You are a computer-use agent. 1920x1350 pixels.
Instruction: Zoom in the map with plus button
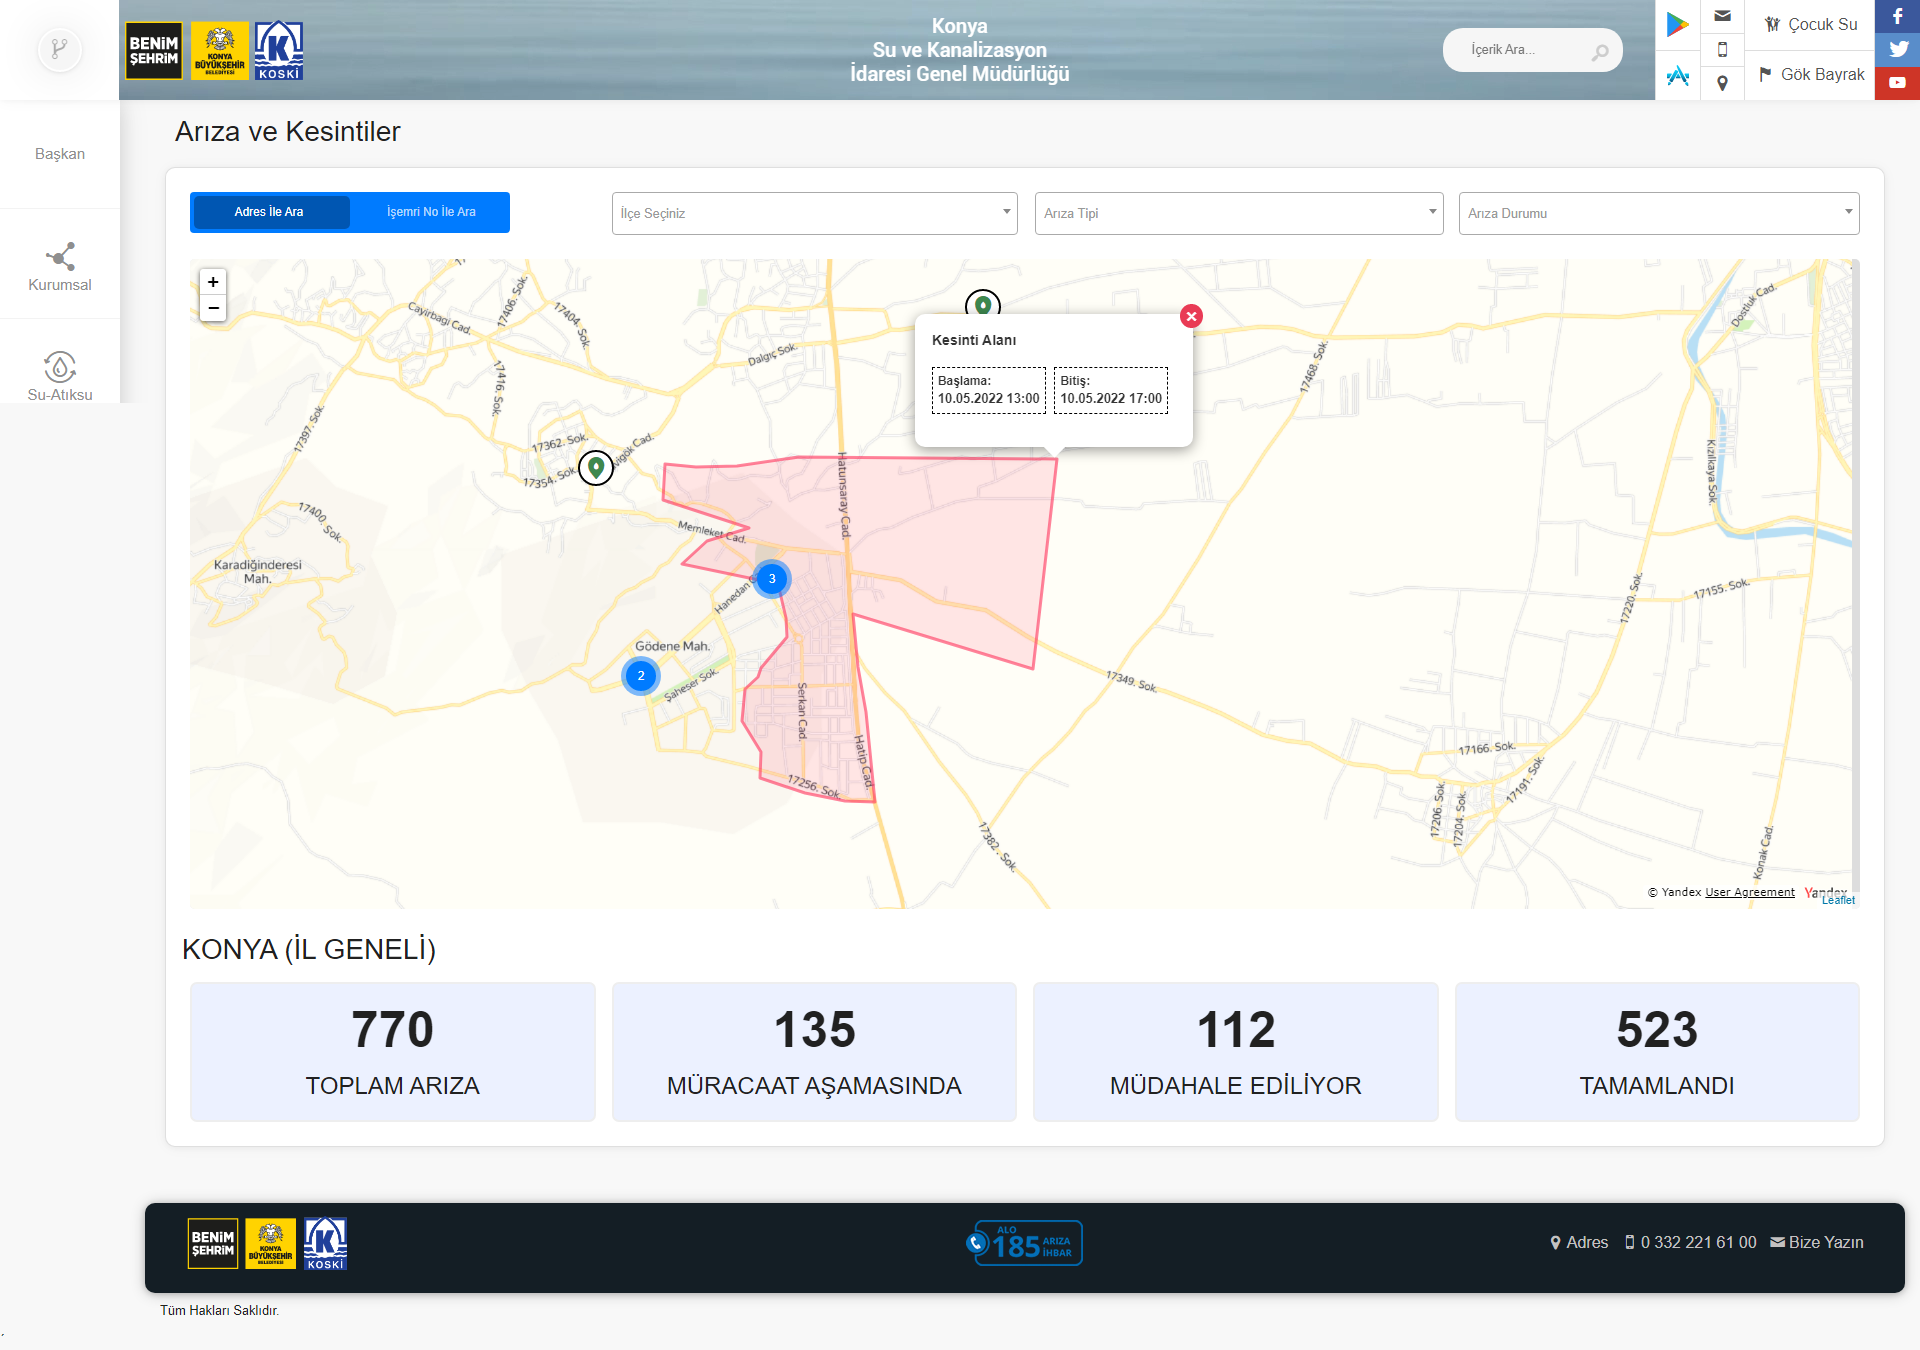[213, 282]
